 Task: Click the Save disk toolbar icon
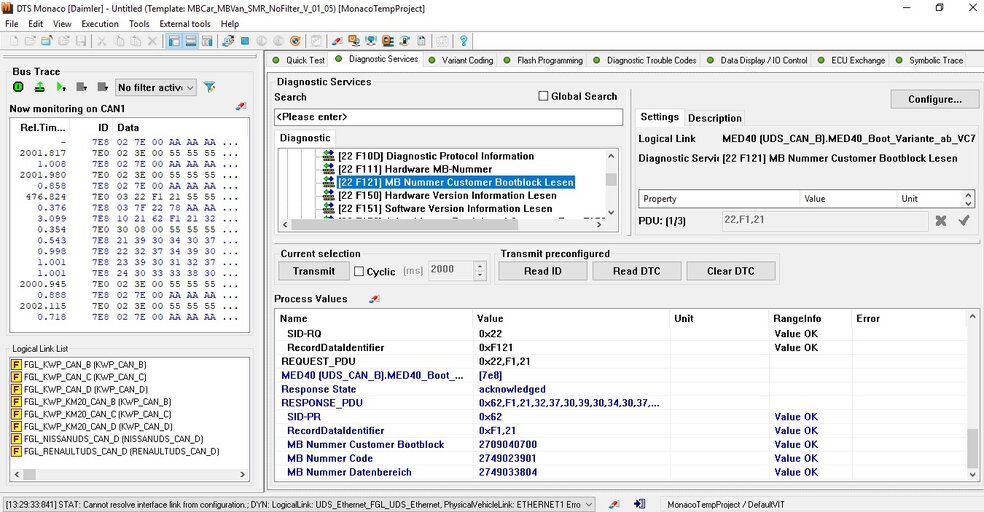(80, 41)
